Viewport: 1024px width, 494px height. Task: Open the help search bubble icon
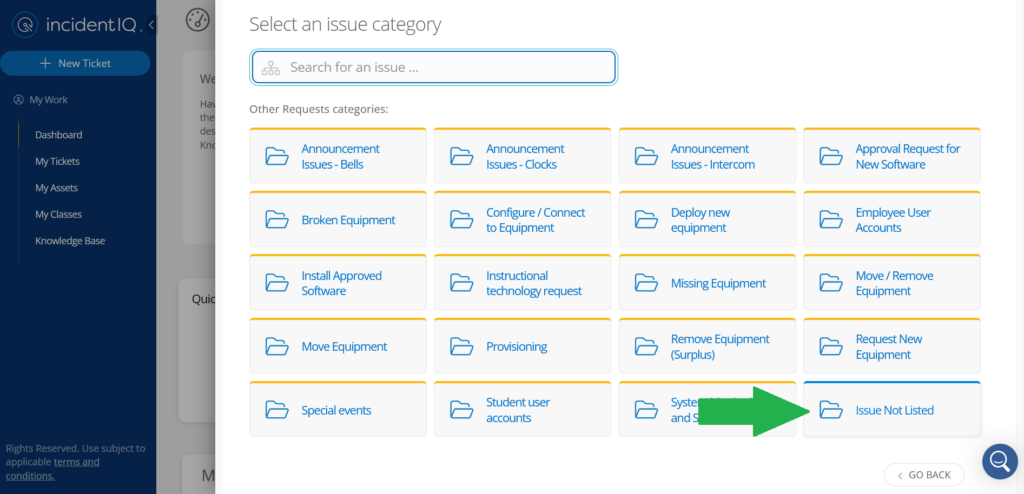1000,461
